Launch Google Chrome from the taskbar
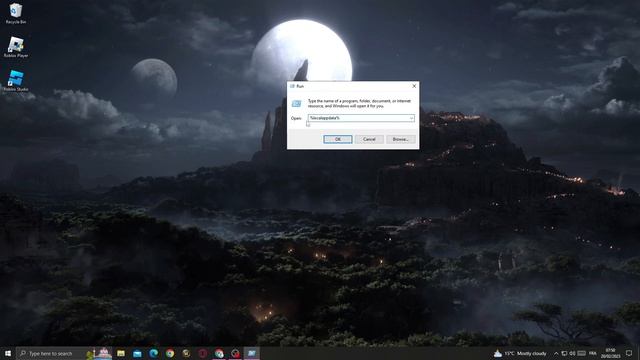 [x=170, y=353]
